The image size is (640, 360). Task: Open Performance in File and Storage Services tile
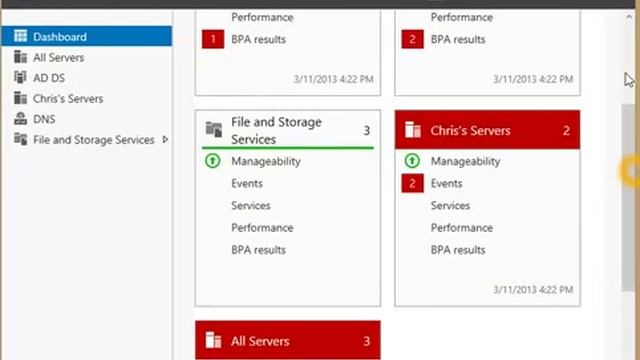click(262, 228)
